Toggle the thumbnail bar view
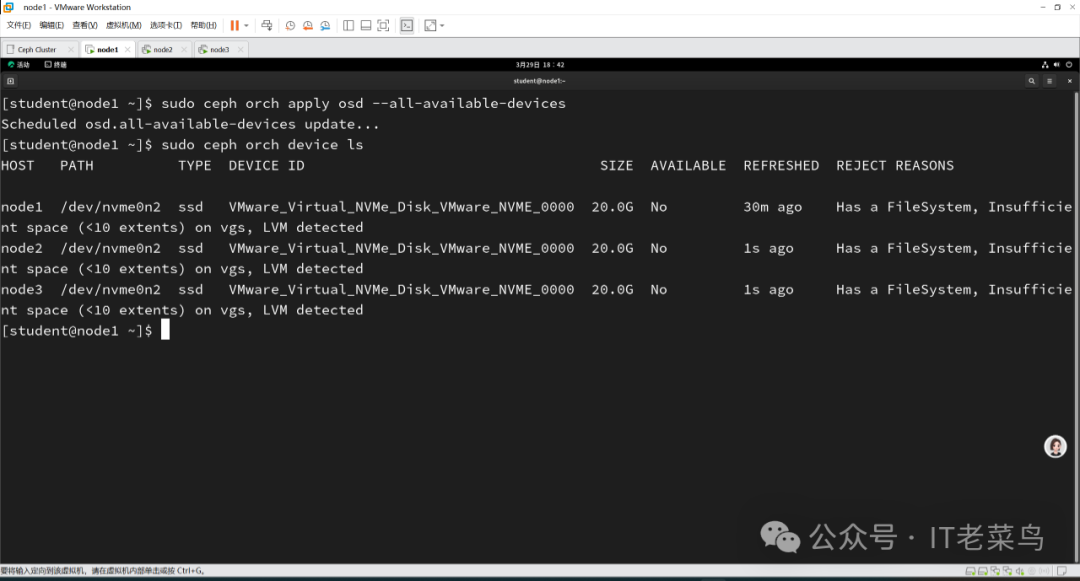1080x581 pixels. coord(366,25)
